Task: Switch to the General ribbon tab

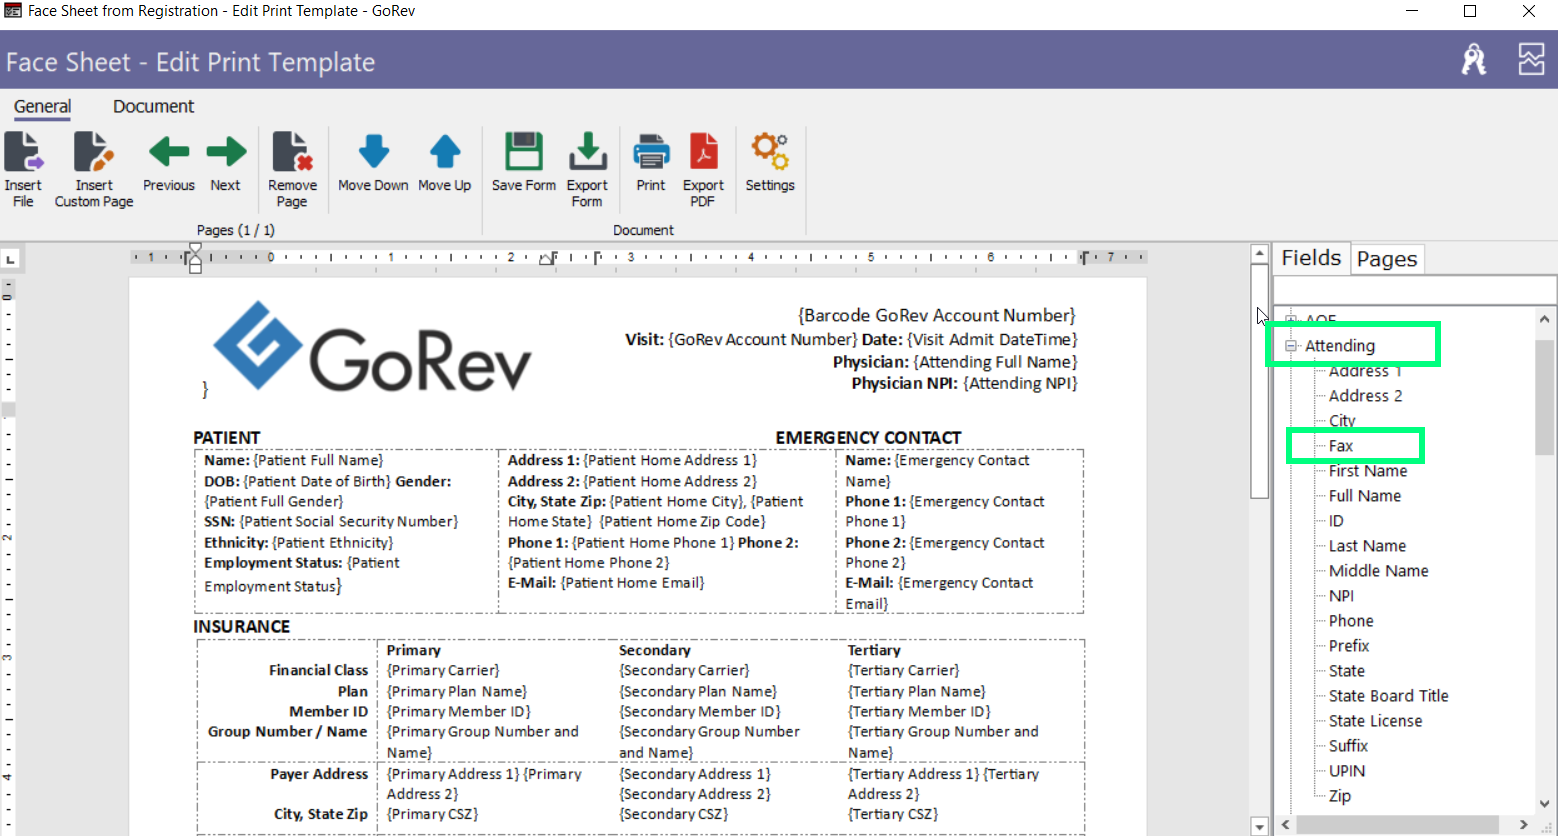Action: (x=42, y=106)
